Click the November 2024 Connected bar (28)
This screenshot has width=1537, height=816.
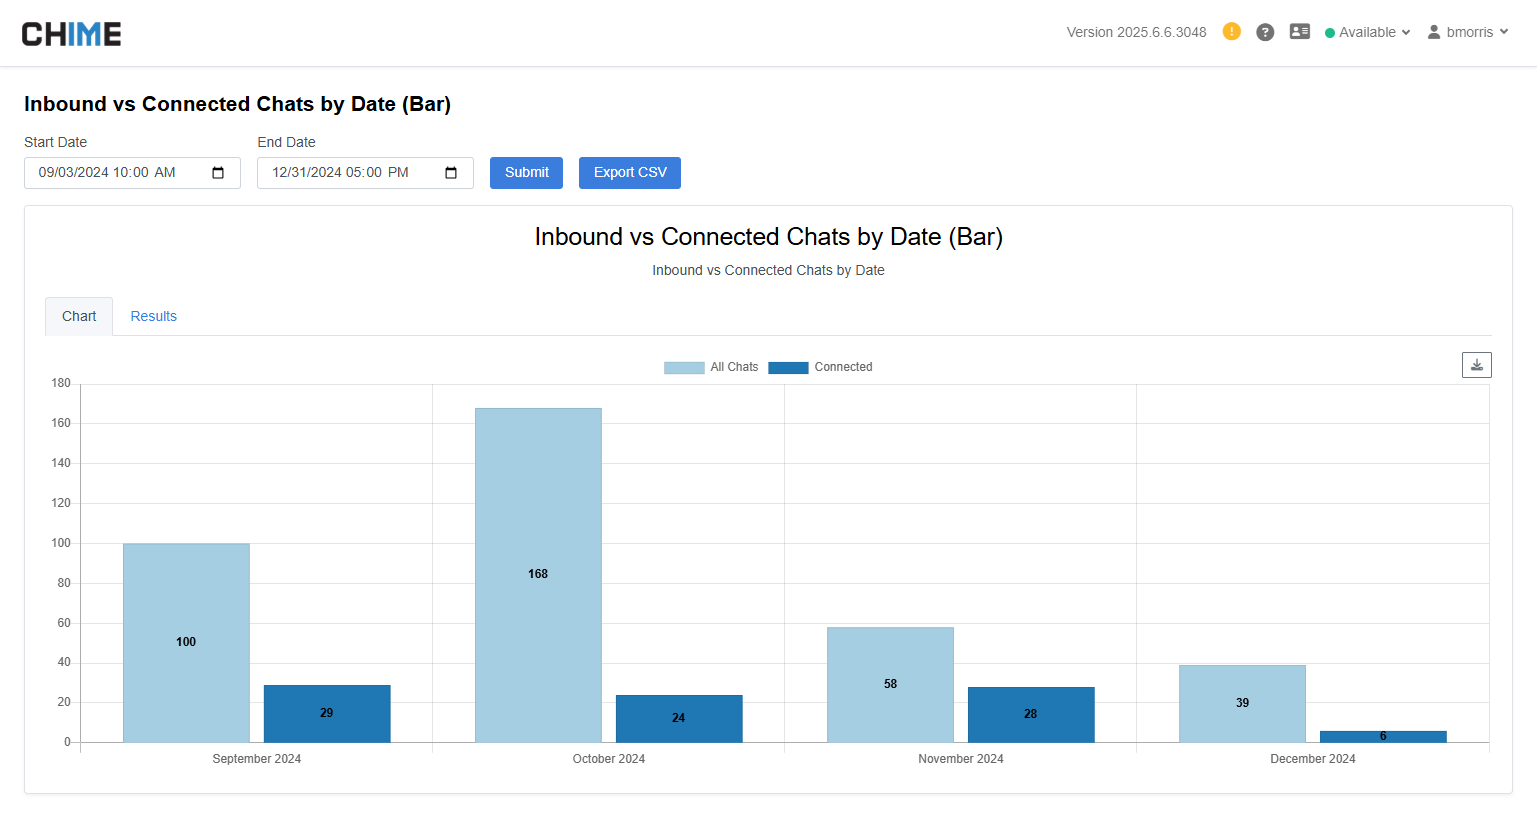point(1031,715)
